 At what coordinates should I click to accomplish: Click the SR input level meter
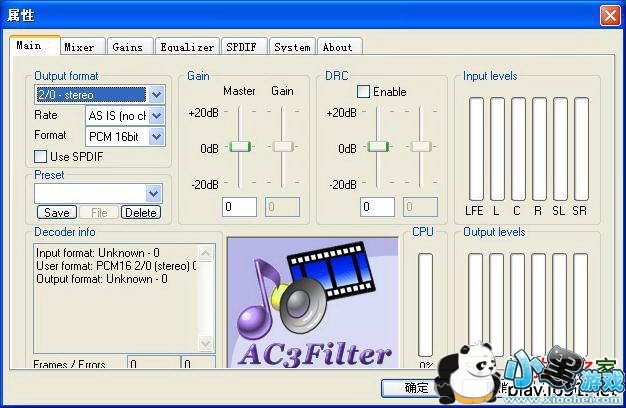coord(581,149)
